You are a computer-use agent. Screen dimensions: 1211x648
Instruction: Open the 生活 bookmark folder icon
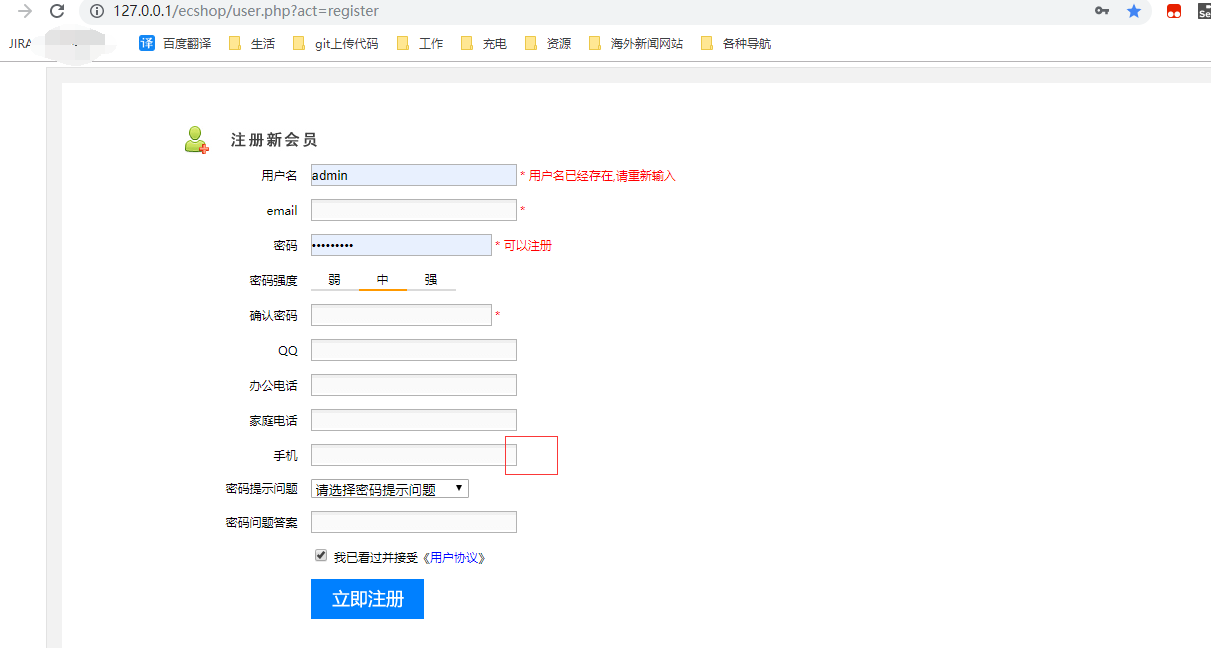coord(233,43)
